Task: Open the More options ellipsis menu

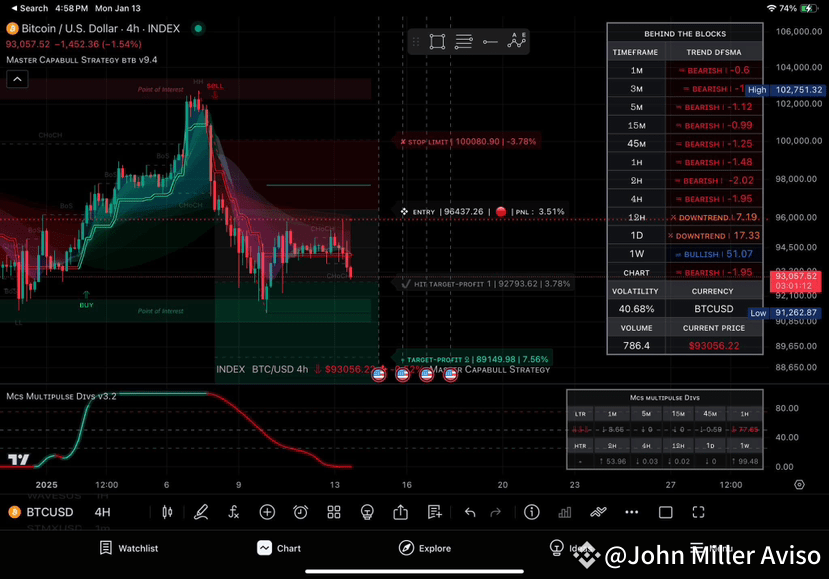Action: tap(631, 512)
